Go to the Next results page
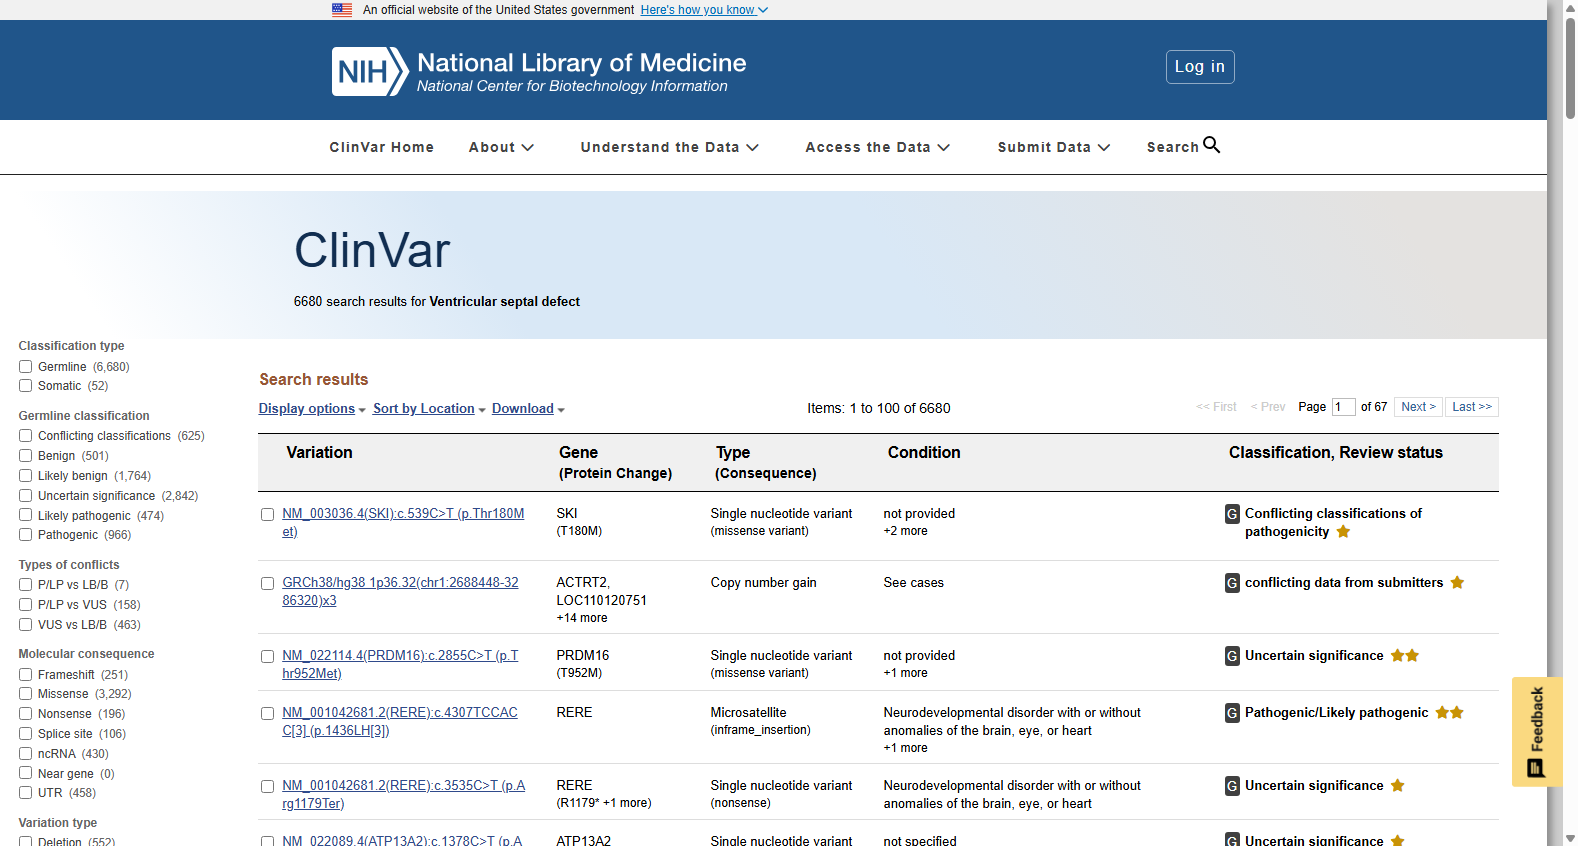This screenshot has width=1578, height=846. (1418, 407)
